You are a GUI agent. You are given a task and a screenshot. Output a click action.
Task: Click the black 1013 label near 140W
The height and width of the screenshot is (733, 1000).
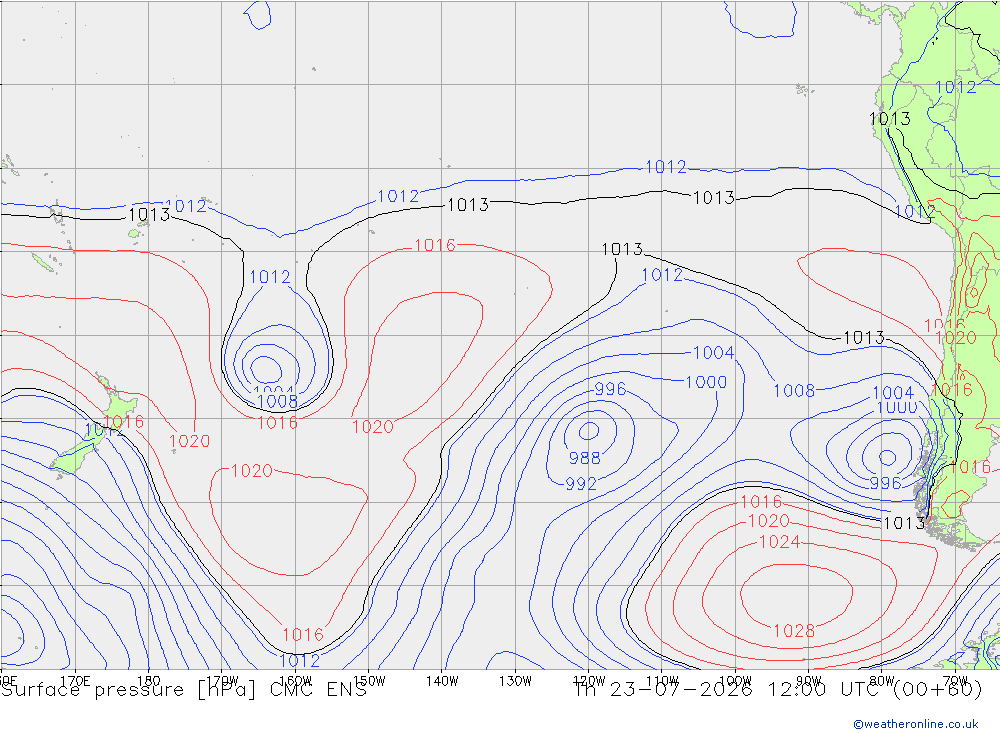click(x=468, y=205)
